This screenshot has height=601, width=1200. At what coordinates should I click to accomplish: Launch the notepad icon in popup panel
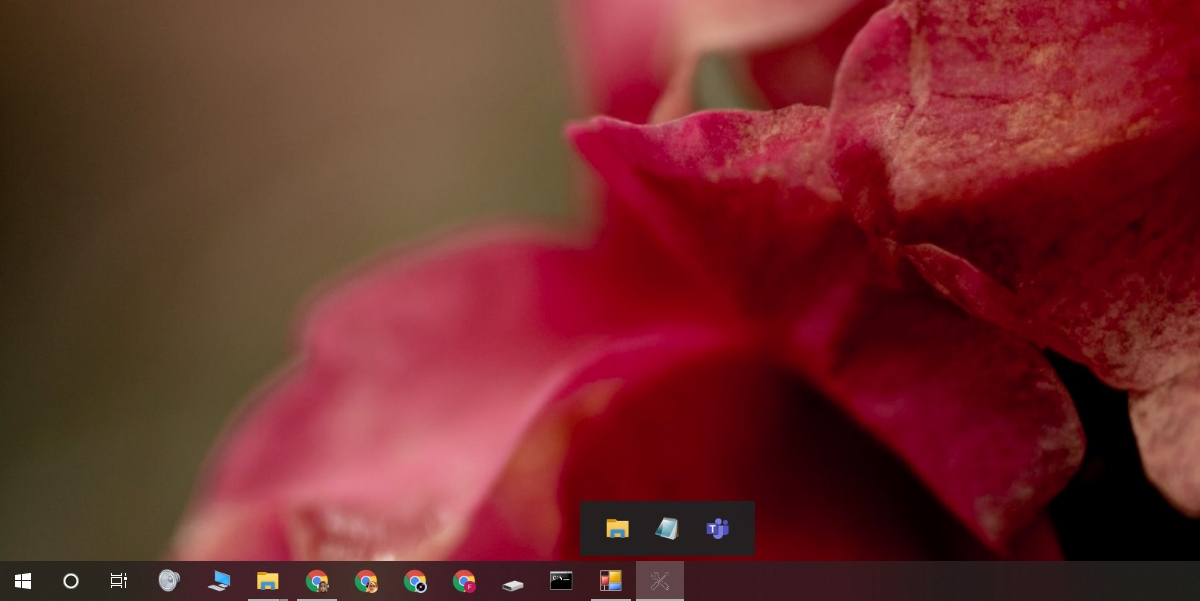667,529
